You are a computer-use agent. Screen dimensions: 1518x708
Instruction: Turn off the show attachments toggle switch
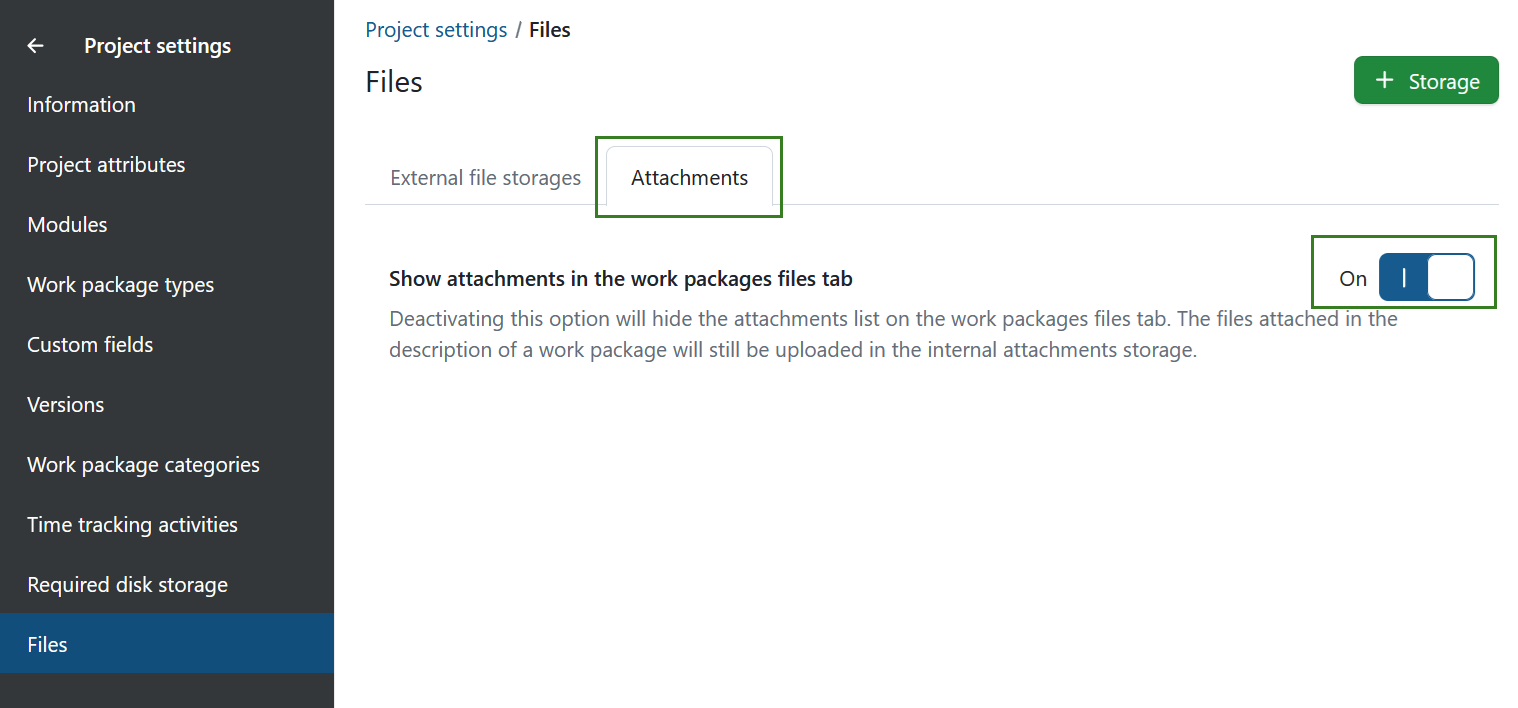pos(1425,278)
